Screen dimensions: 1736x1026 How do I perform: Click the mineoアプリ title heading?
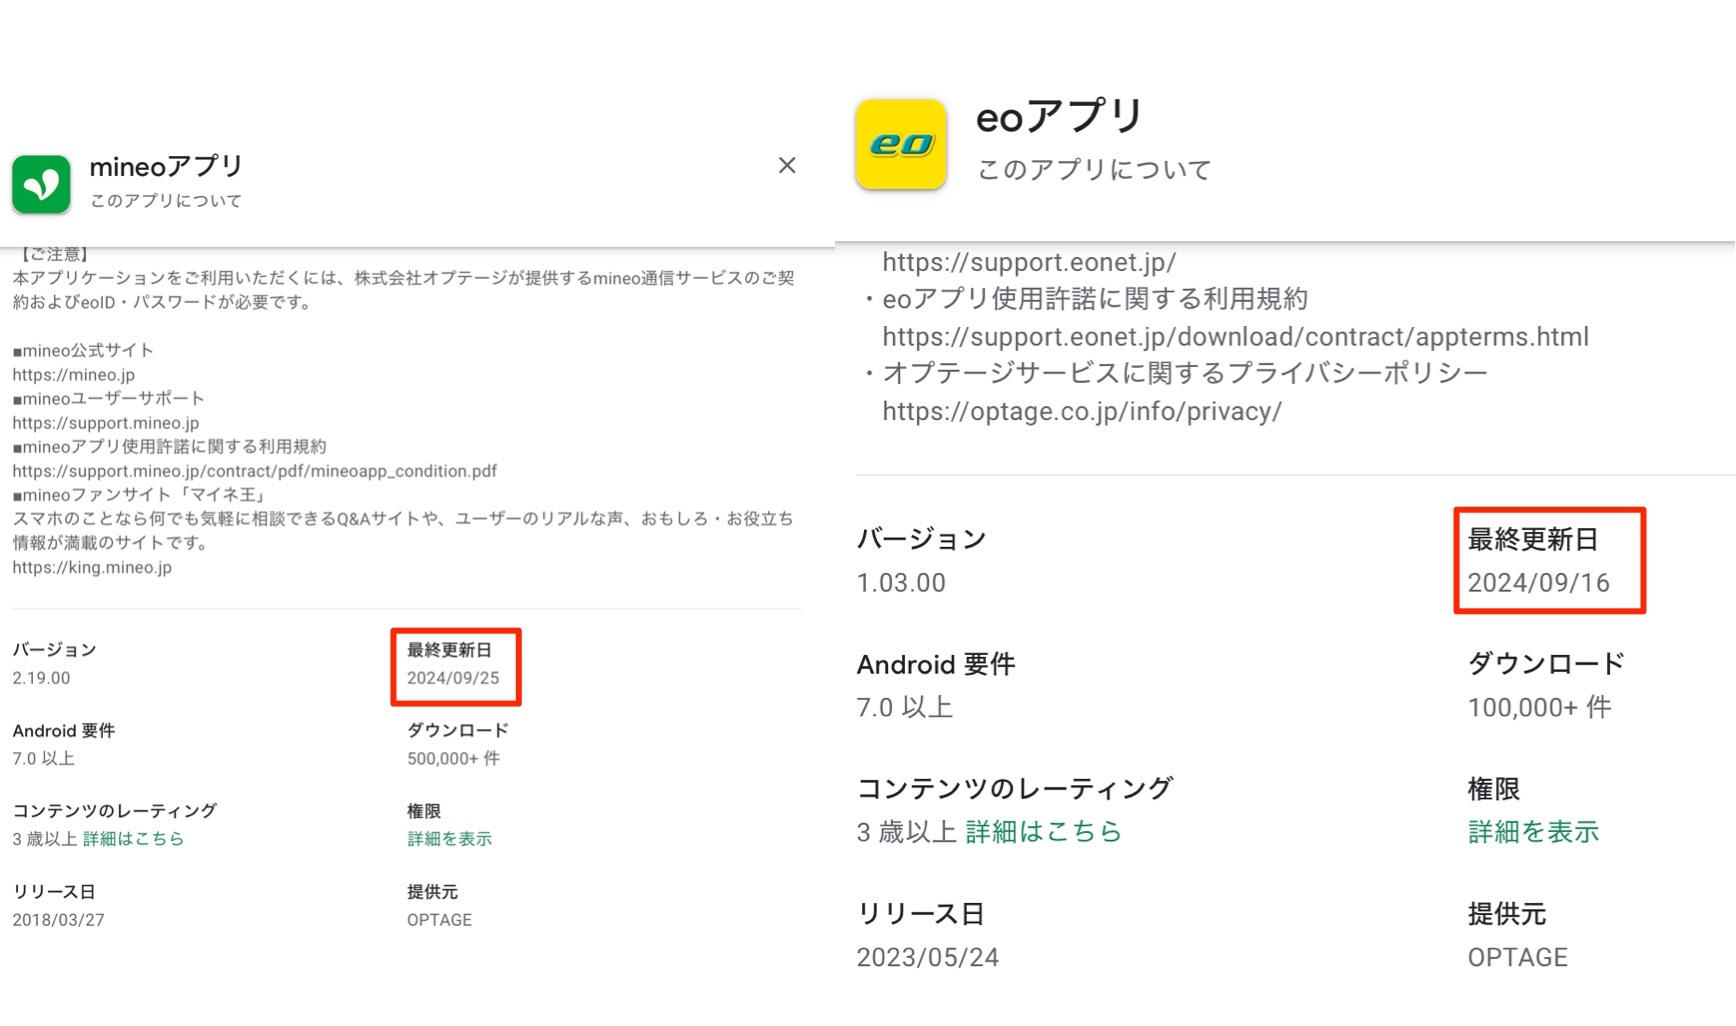pyautogui.click(x=166, y=166)
